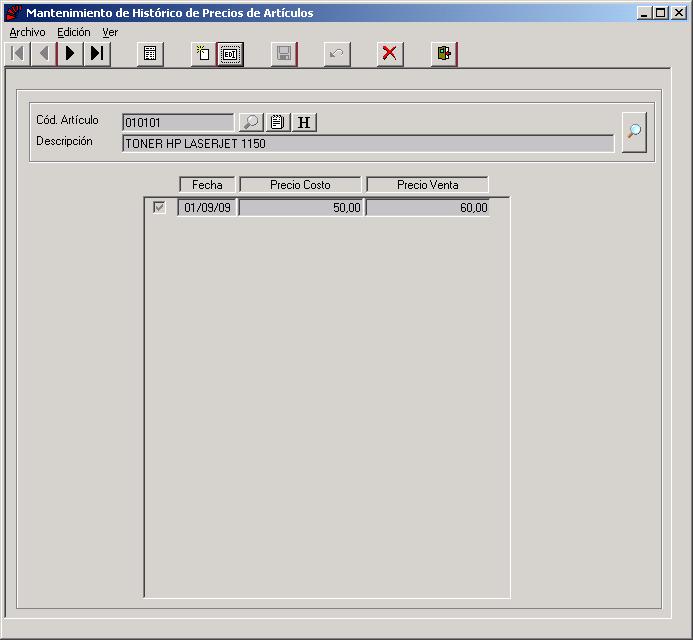Click the save diskette icon
The image size is (693, 640).
[284, 54]
